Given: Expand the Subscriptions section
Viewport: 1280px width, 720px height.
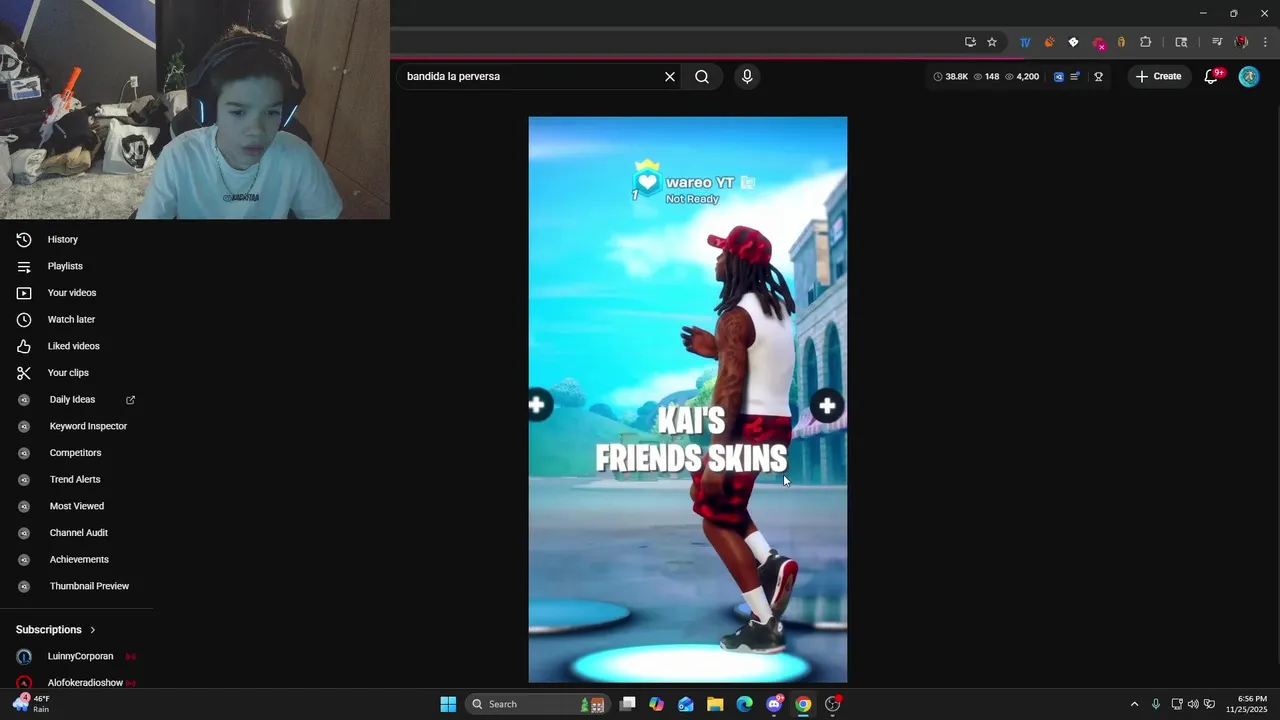Looking at the screenshot, I should click(56, 630).
